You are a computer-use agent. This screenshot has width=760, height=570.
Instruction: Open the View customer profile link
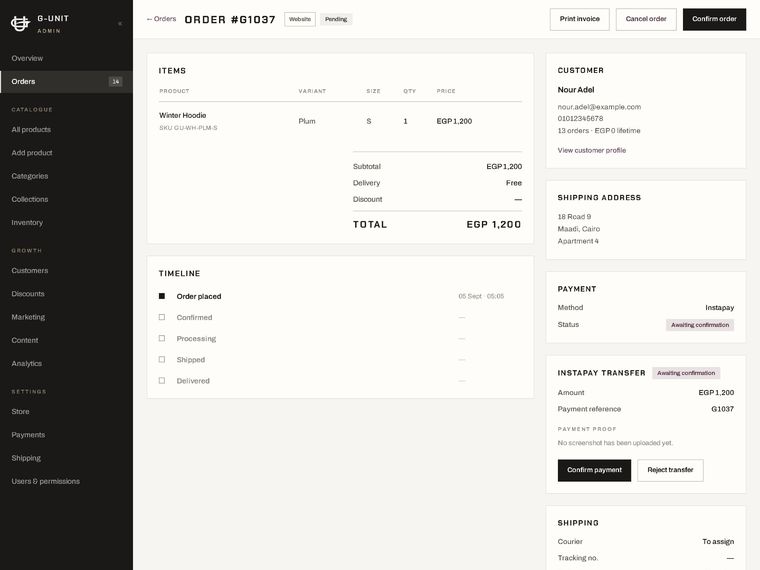[x=592, y=150]
